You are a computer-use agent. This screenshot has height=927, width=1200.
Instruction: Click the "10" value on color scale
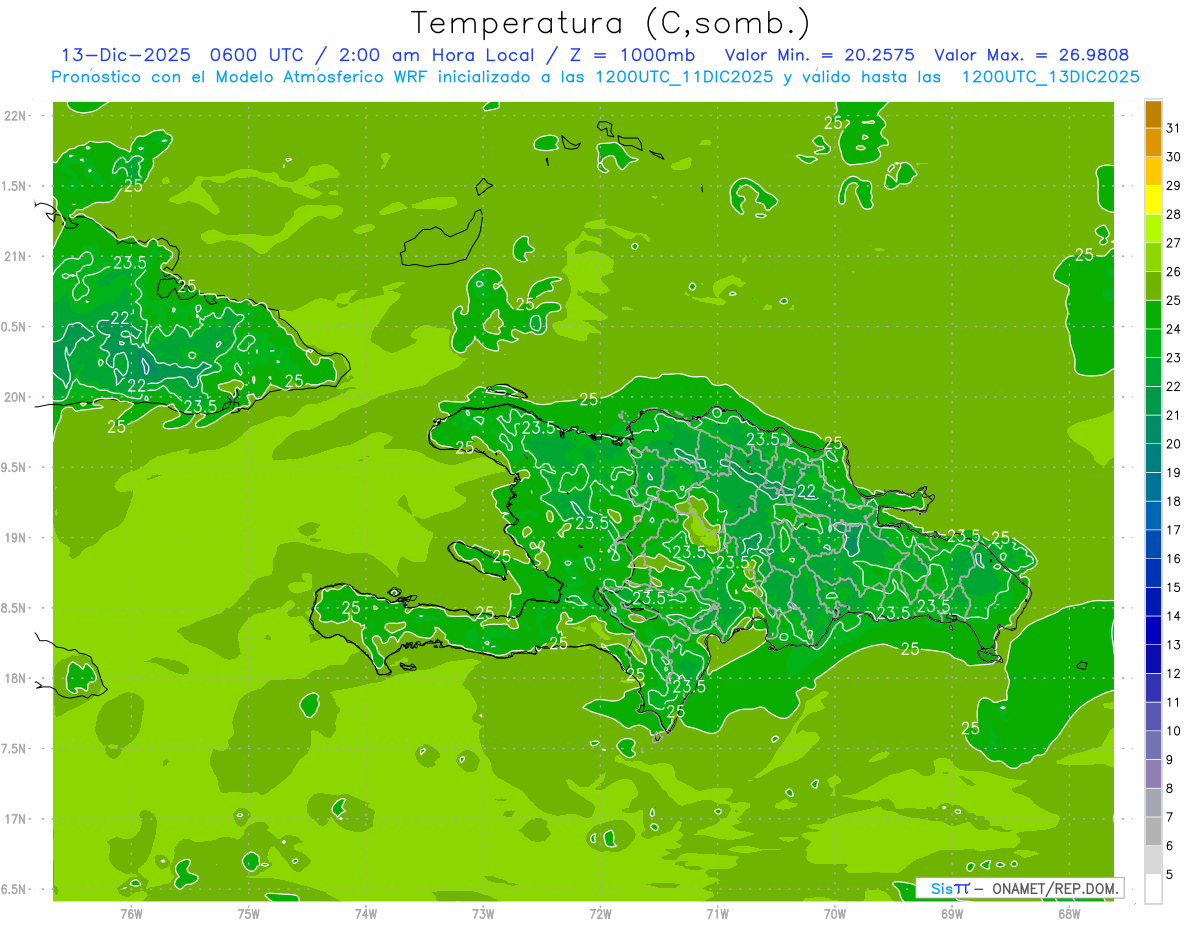click(1174, 731)
